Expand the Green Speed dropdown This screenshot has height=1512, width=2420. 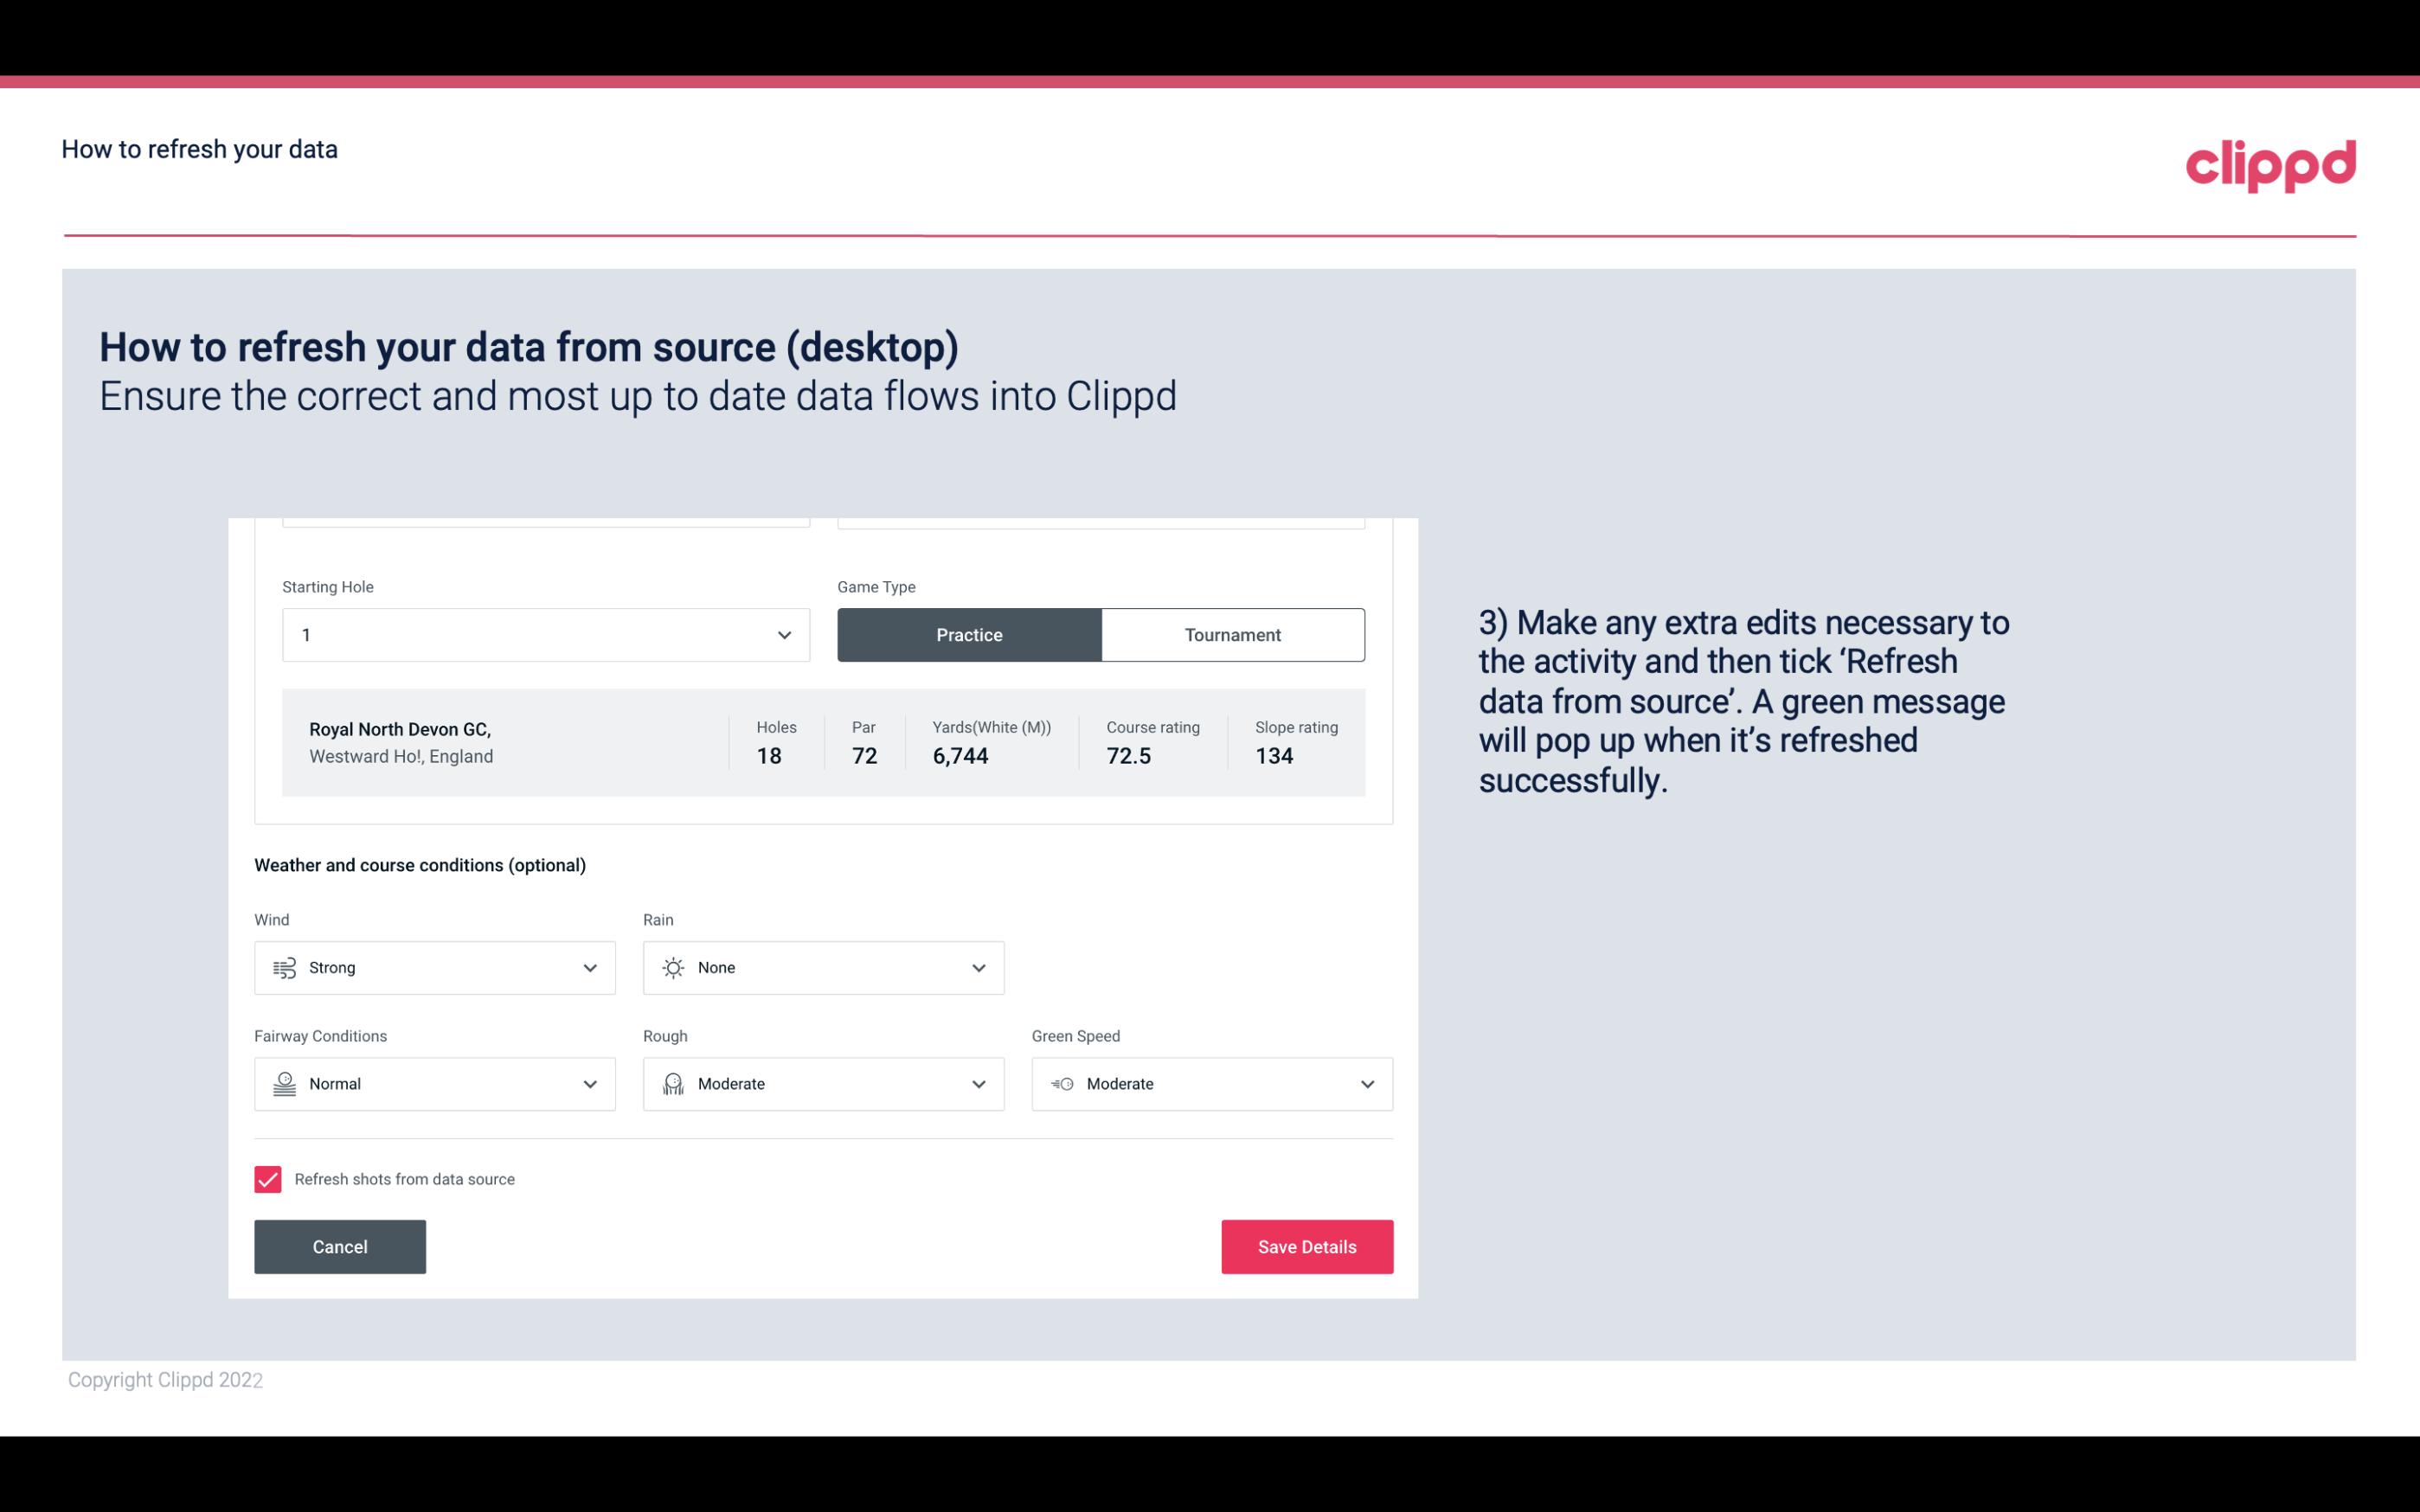(1368, 1082)
